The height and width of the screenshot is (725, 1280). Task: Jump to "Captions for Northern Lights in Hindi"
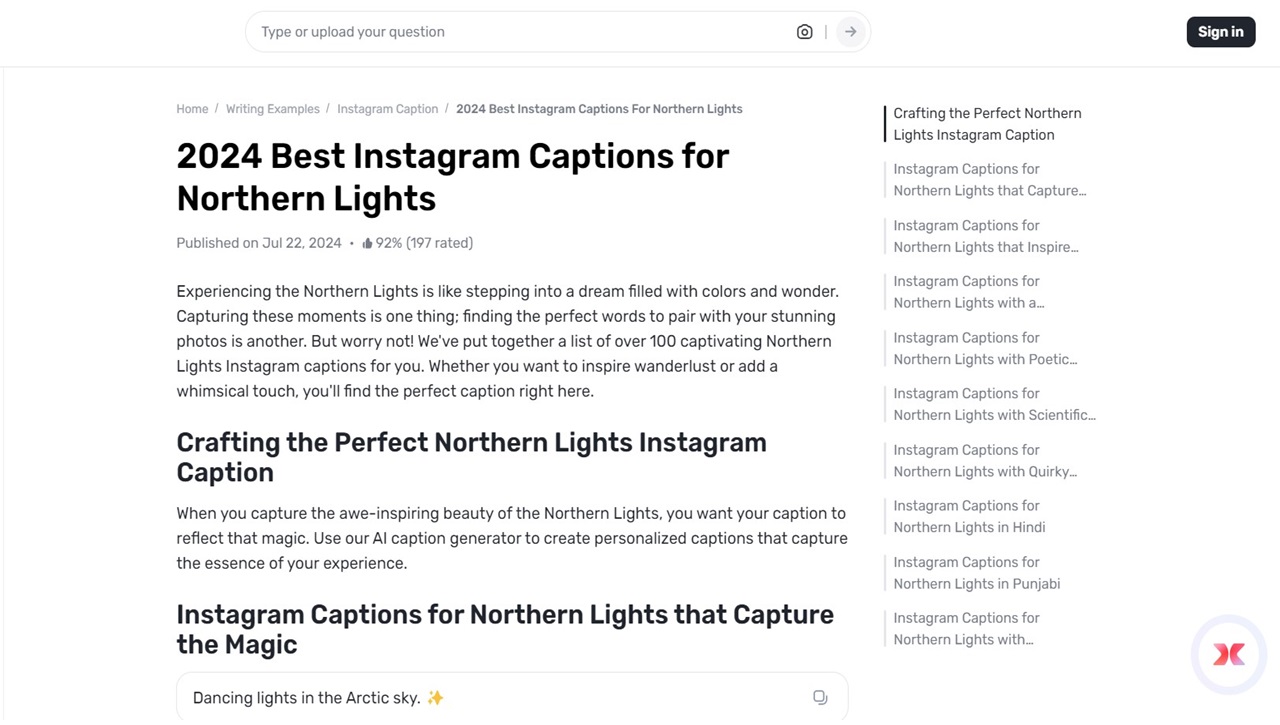pyautogui.click(x=968, y=516)
